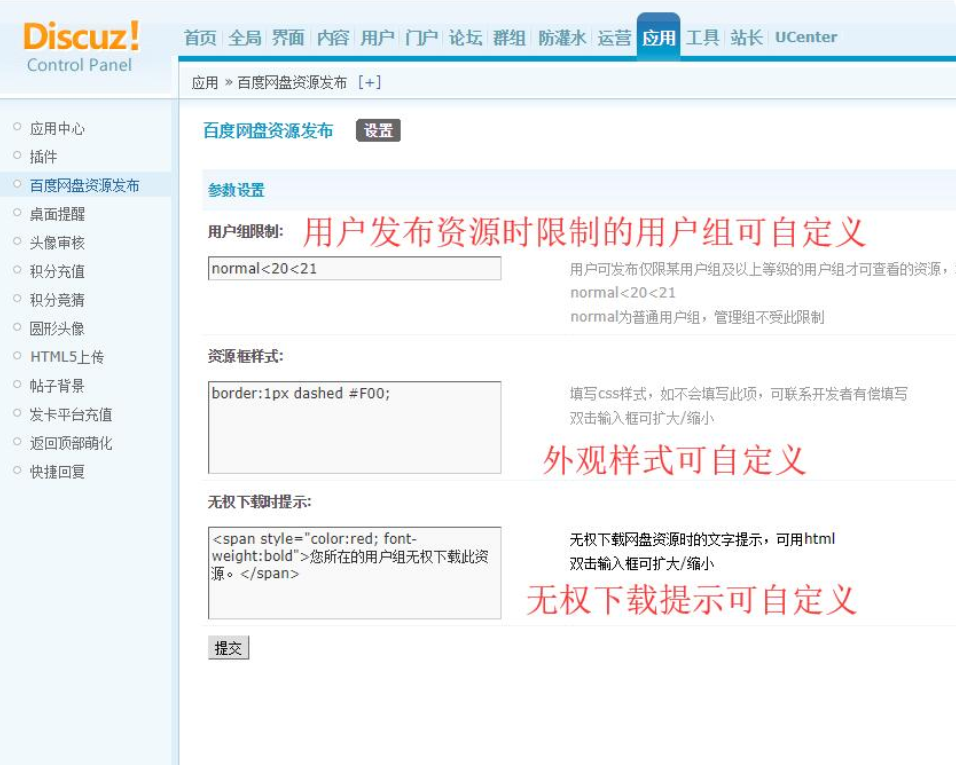Click the hint text 双击输入框可扩大/缩小 under 填写css样式
Viewport: 956px width, 765px height.
[x=641, y=419]
